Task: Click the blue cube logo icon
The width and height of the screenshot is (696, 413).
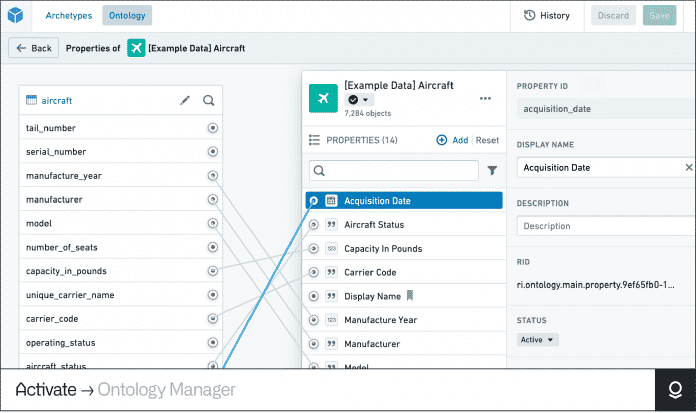Action: tap(16, 16)
